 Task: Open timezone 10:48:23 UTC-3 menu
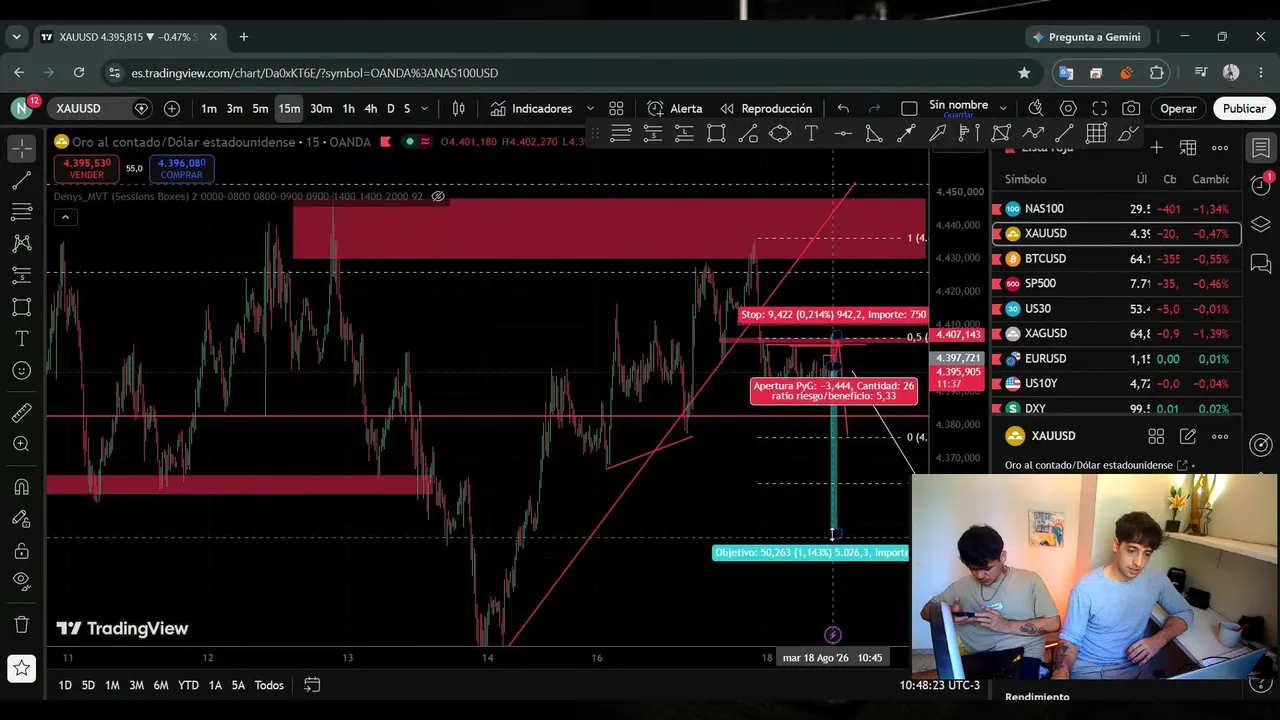[939, 685]
